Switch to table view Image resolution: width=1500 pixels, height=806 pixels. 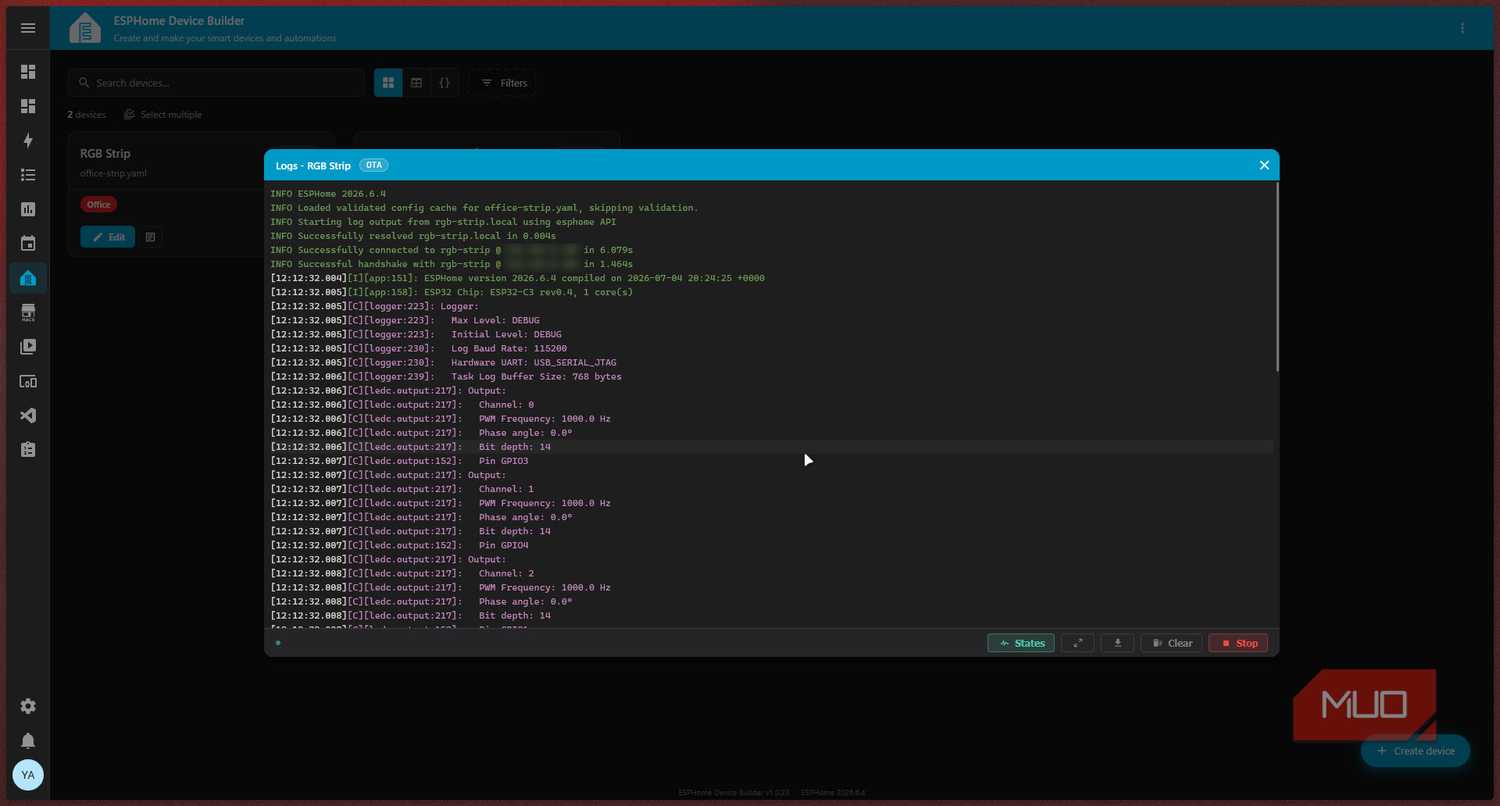click(417, 83)
